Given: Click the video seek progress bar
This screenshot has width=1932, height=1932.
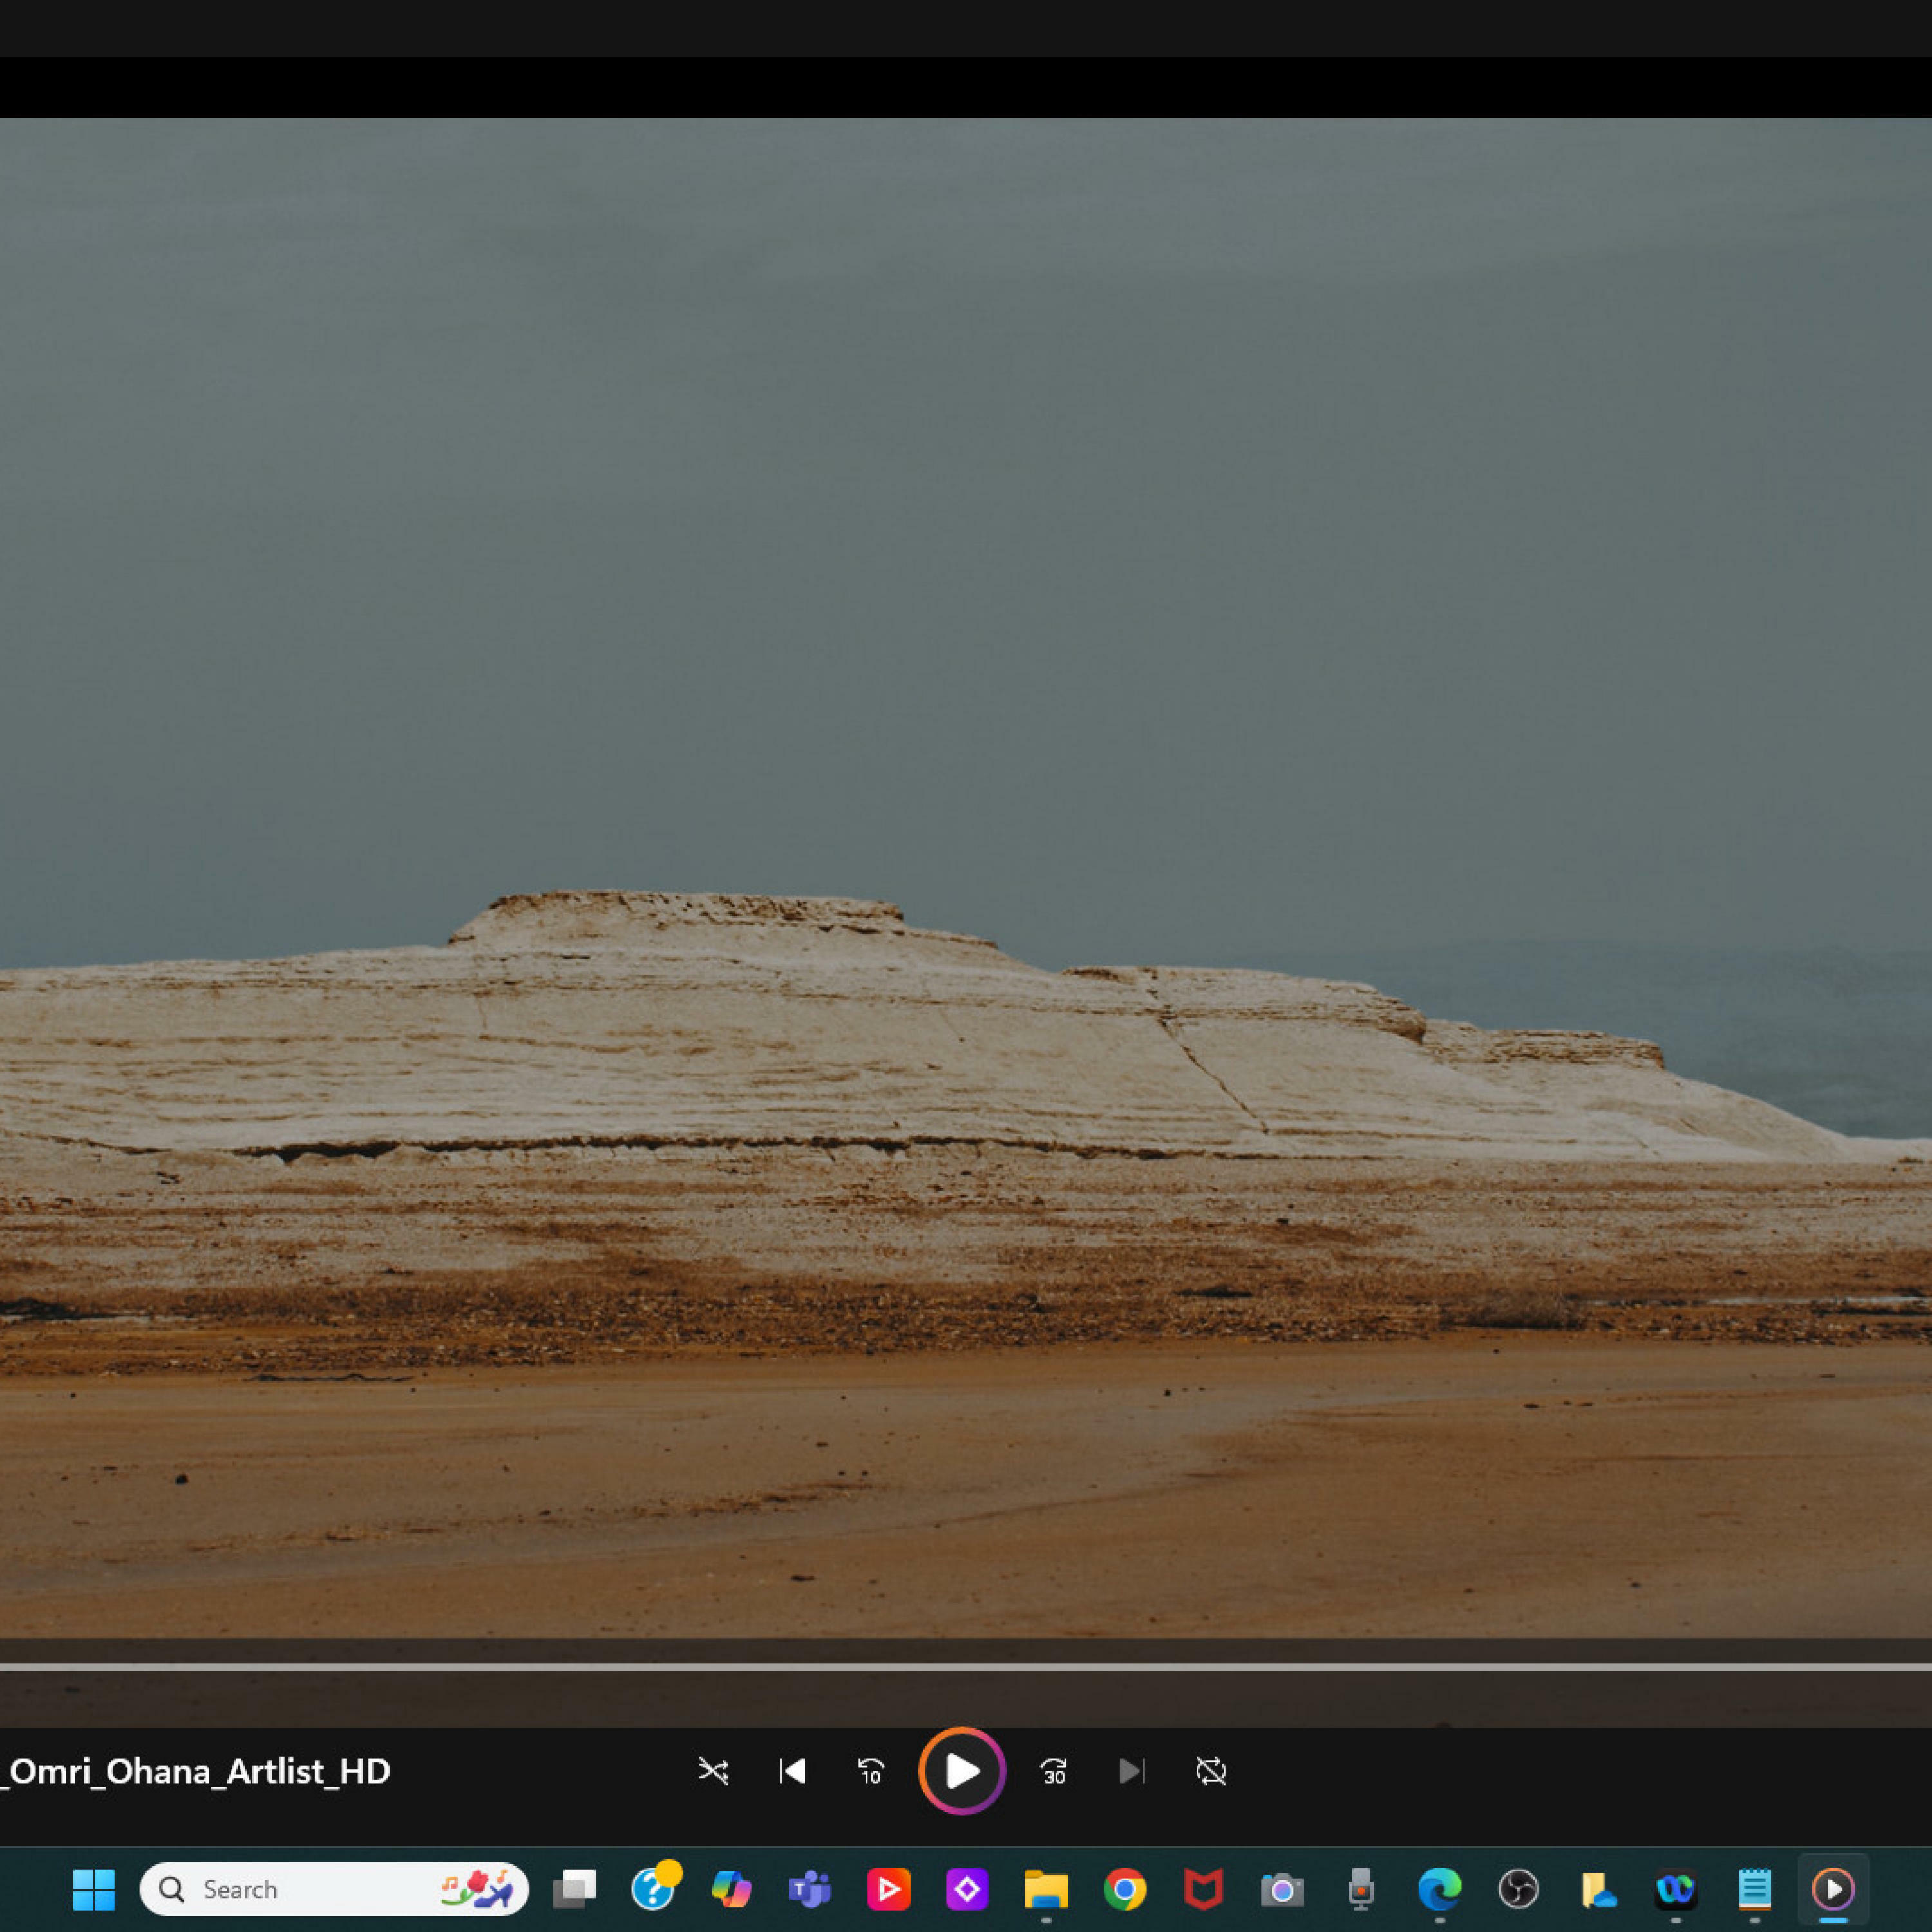Looking at the screenshot, I should click(x=966, y=1667).
